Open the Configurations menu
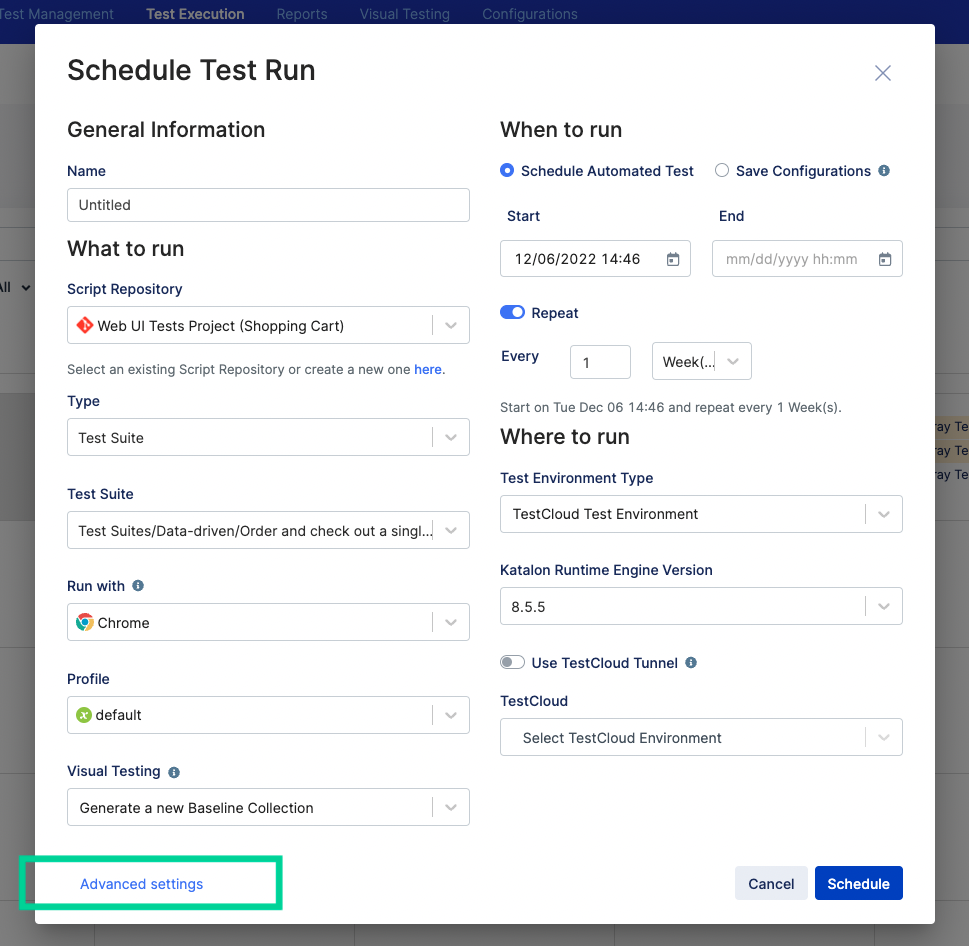The height and width of the screenshot is (946, 969). click(x=529, y=13)
